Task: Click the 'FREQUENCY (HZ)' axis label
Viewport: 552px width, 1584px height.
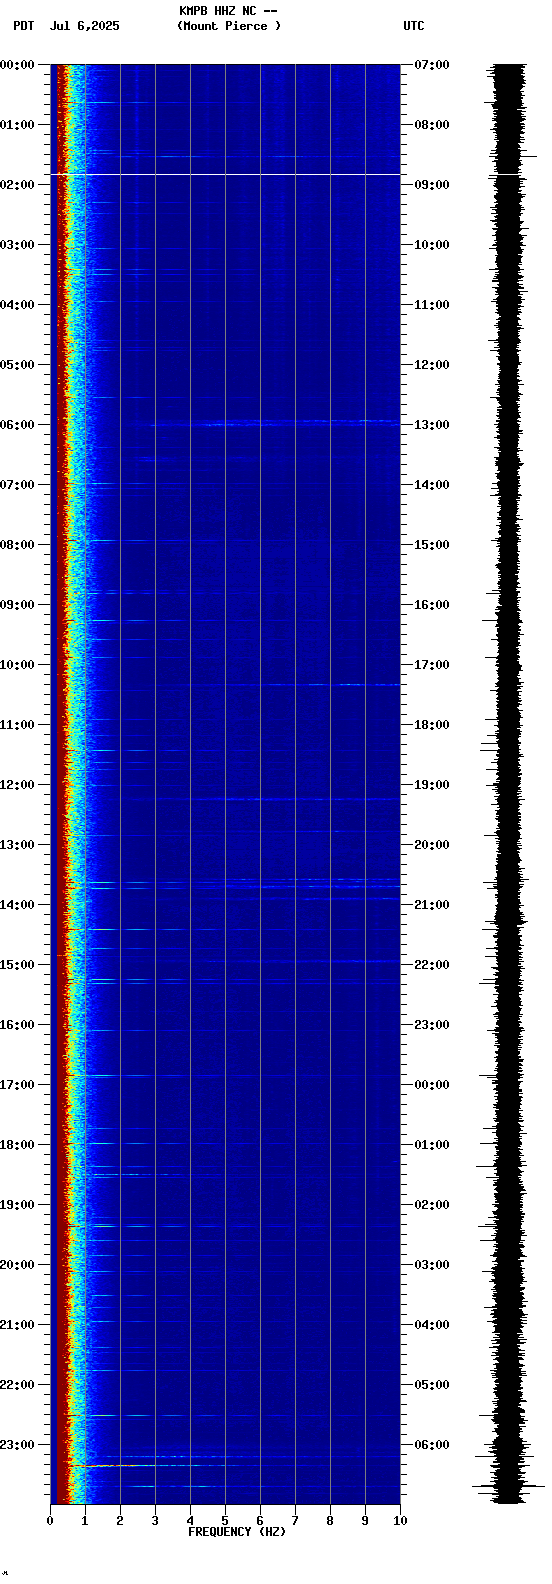Action: click(237, 1532)
